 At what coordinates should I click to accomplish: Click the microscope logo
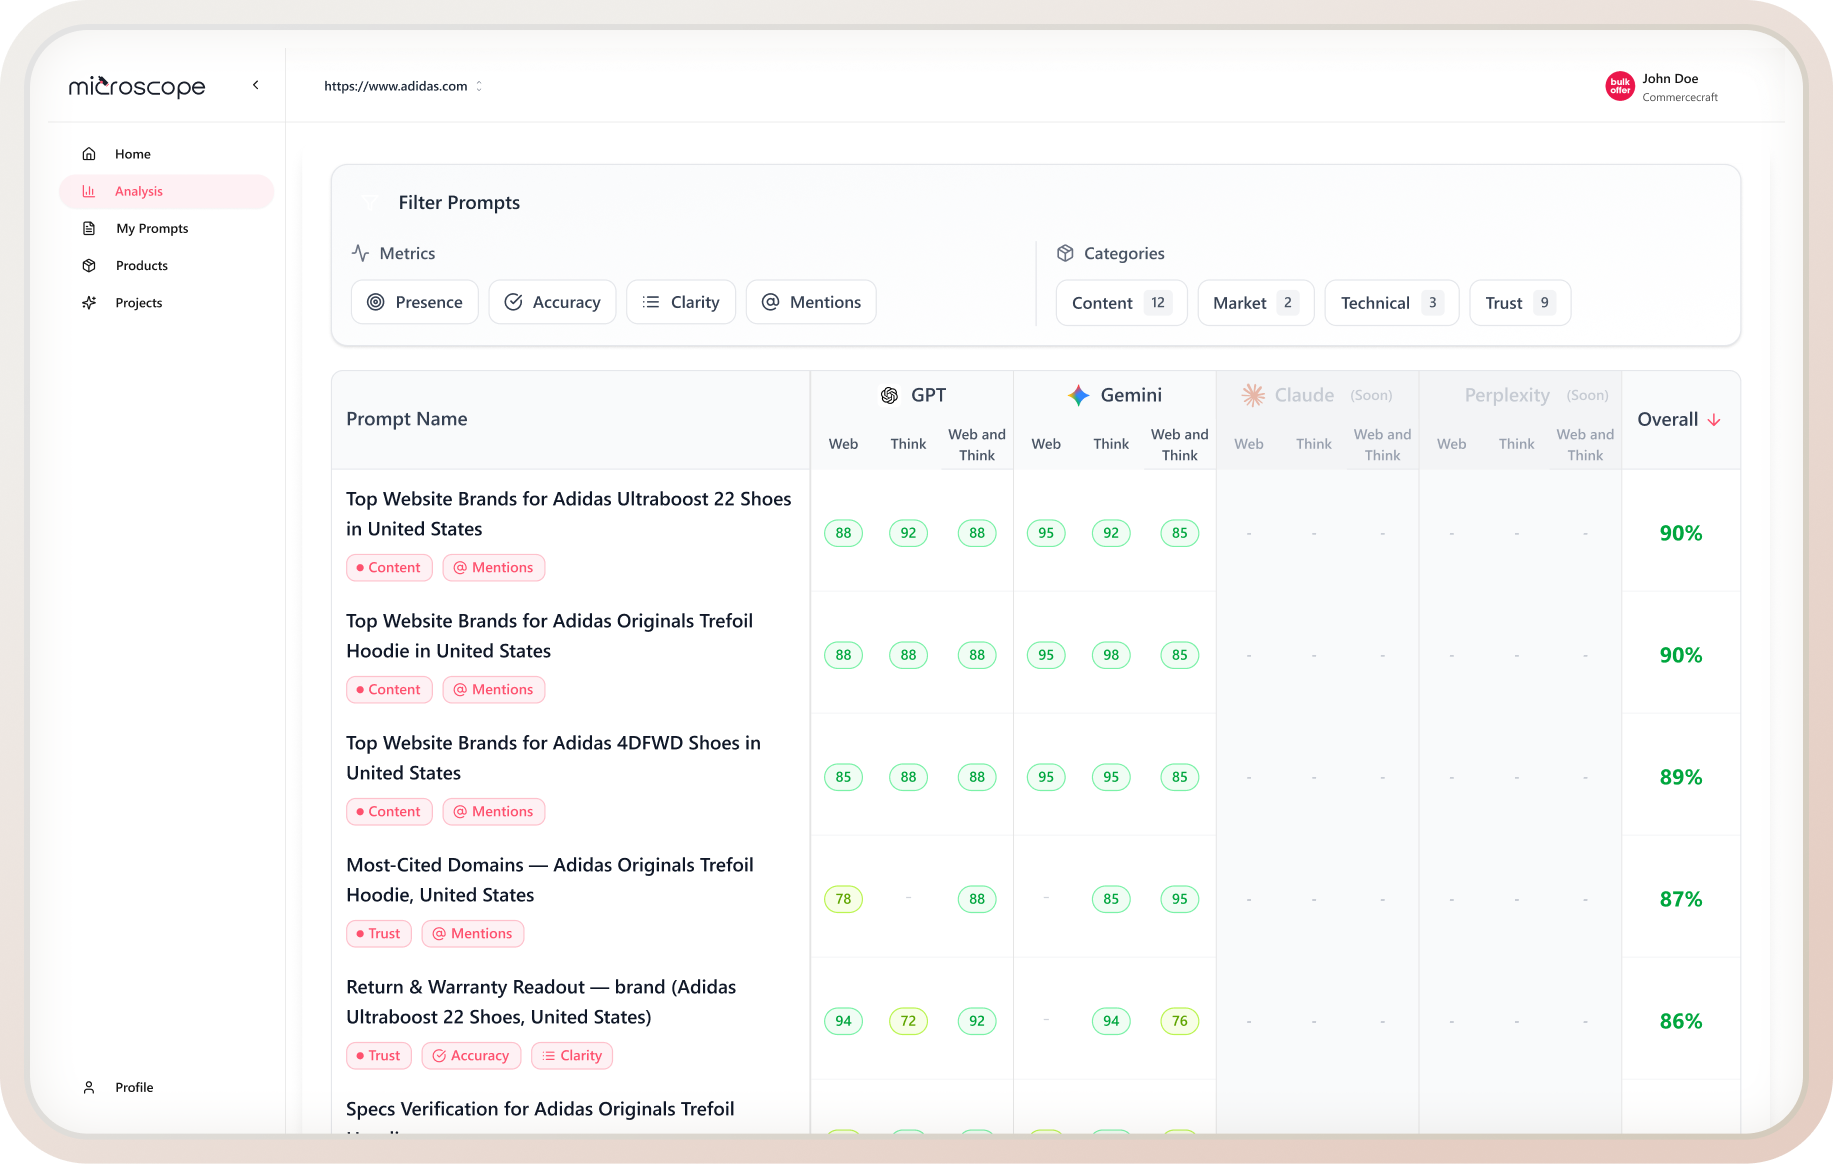click(x=137, y=87)
